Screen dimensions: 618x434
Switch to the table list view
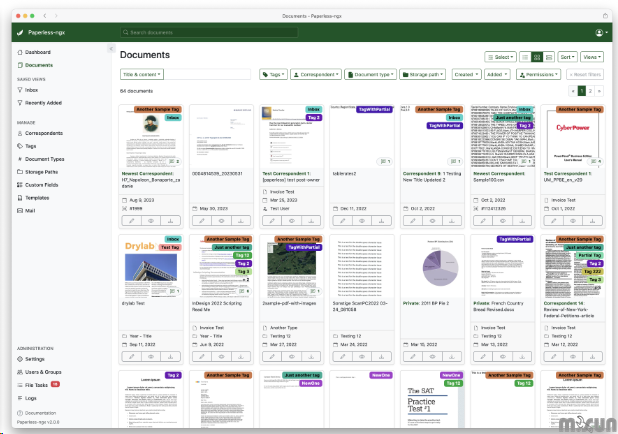point(524,57)
